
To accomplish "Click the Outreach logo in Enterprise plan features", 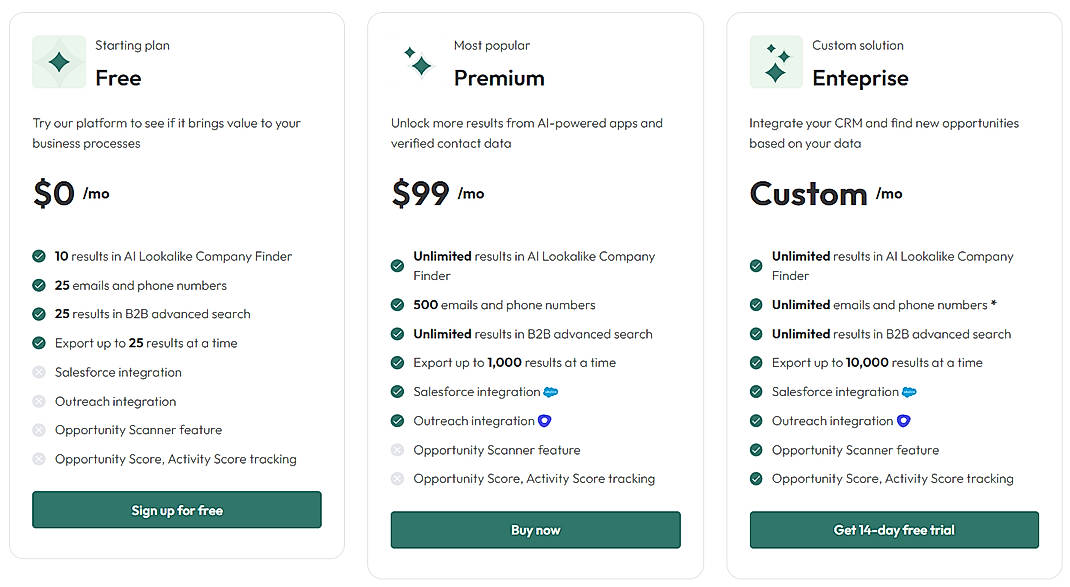I will tap(903, 420).
